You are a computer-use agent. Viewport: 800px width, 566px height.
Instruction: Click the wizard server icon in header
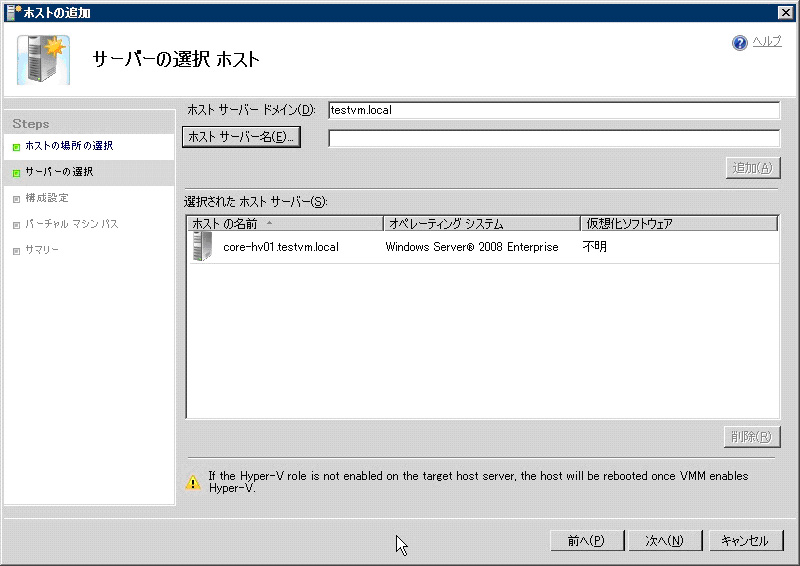pos(42,59)
